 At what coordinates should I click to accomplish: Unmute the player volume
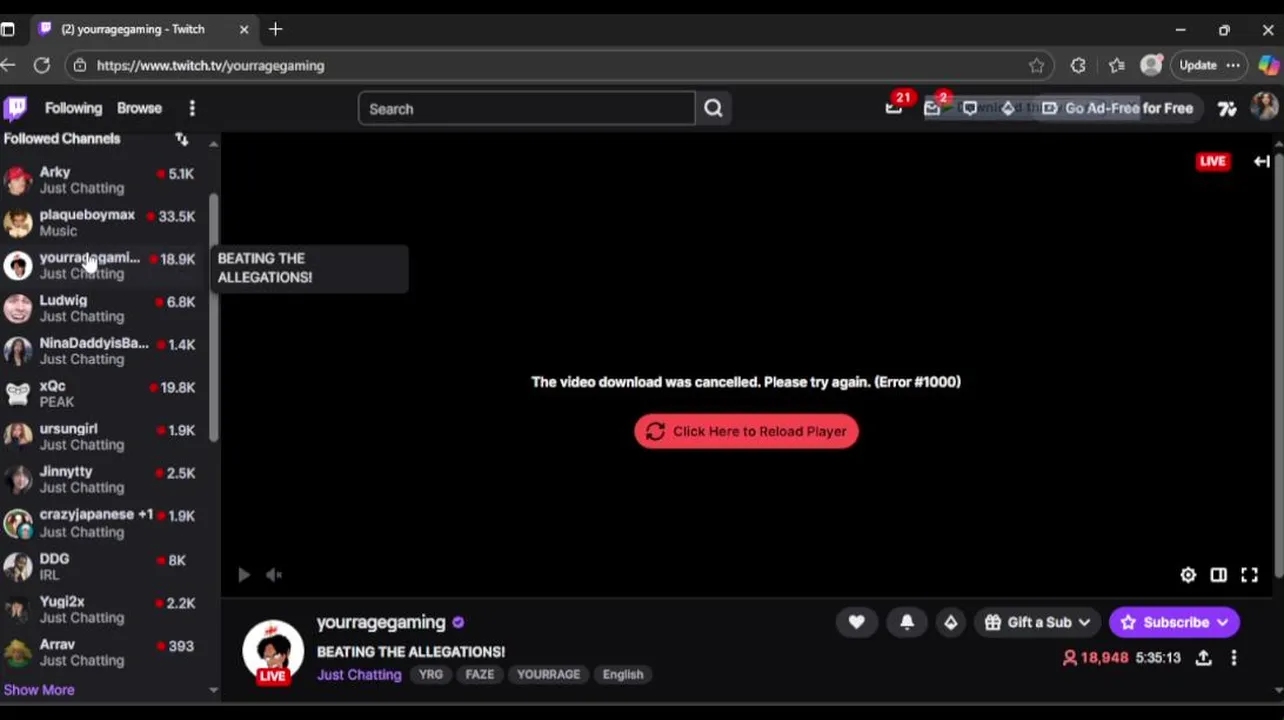coord(273,574)
